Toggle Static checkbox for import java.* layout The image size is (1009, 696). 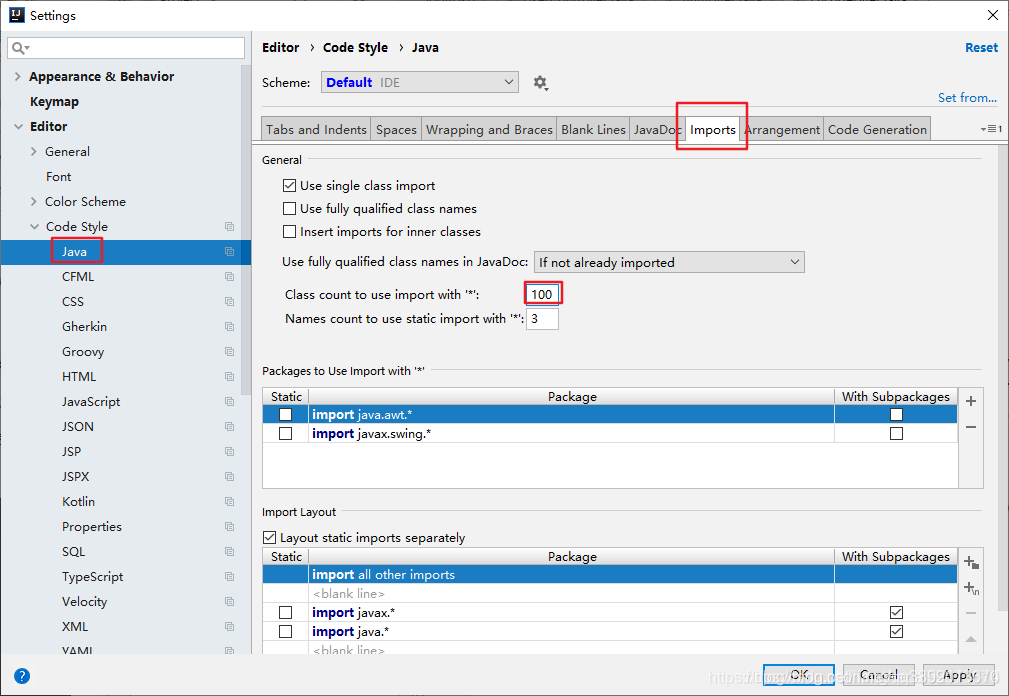[x=286, y=632]
